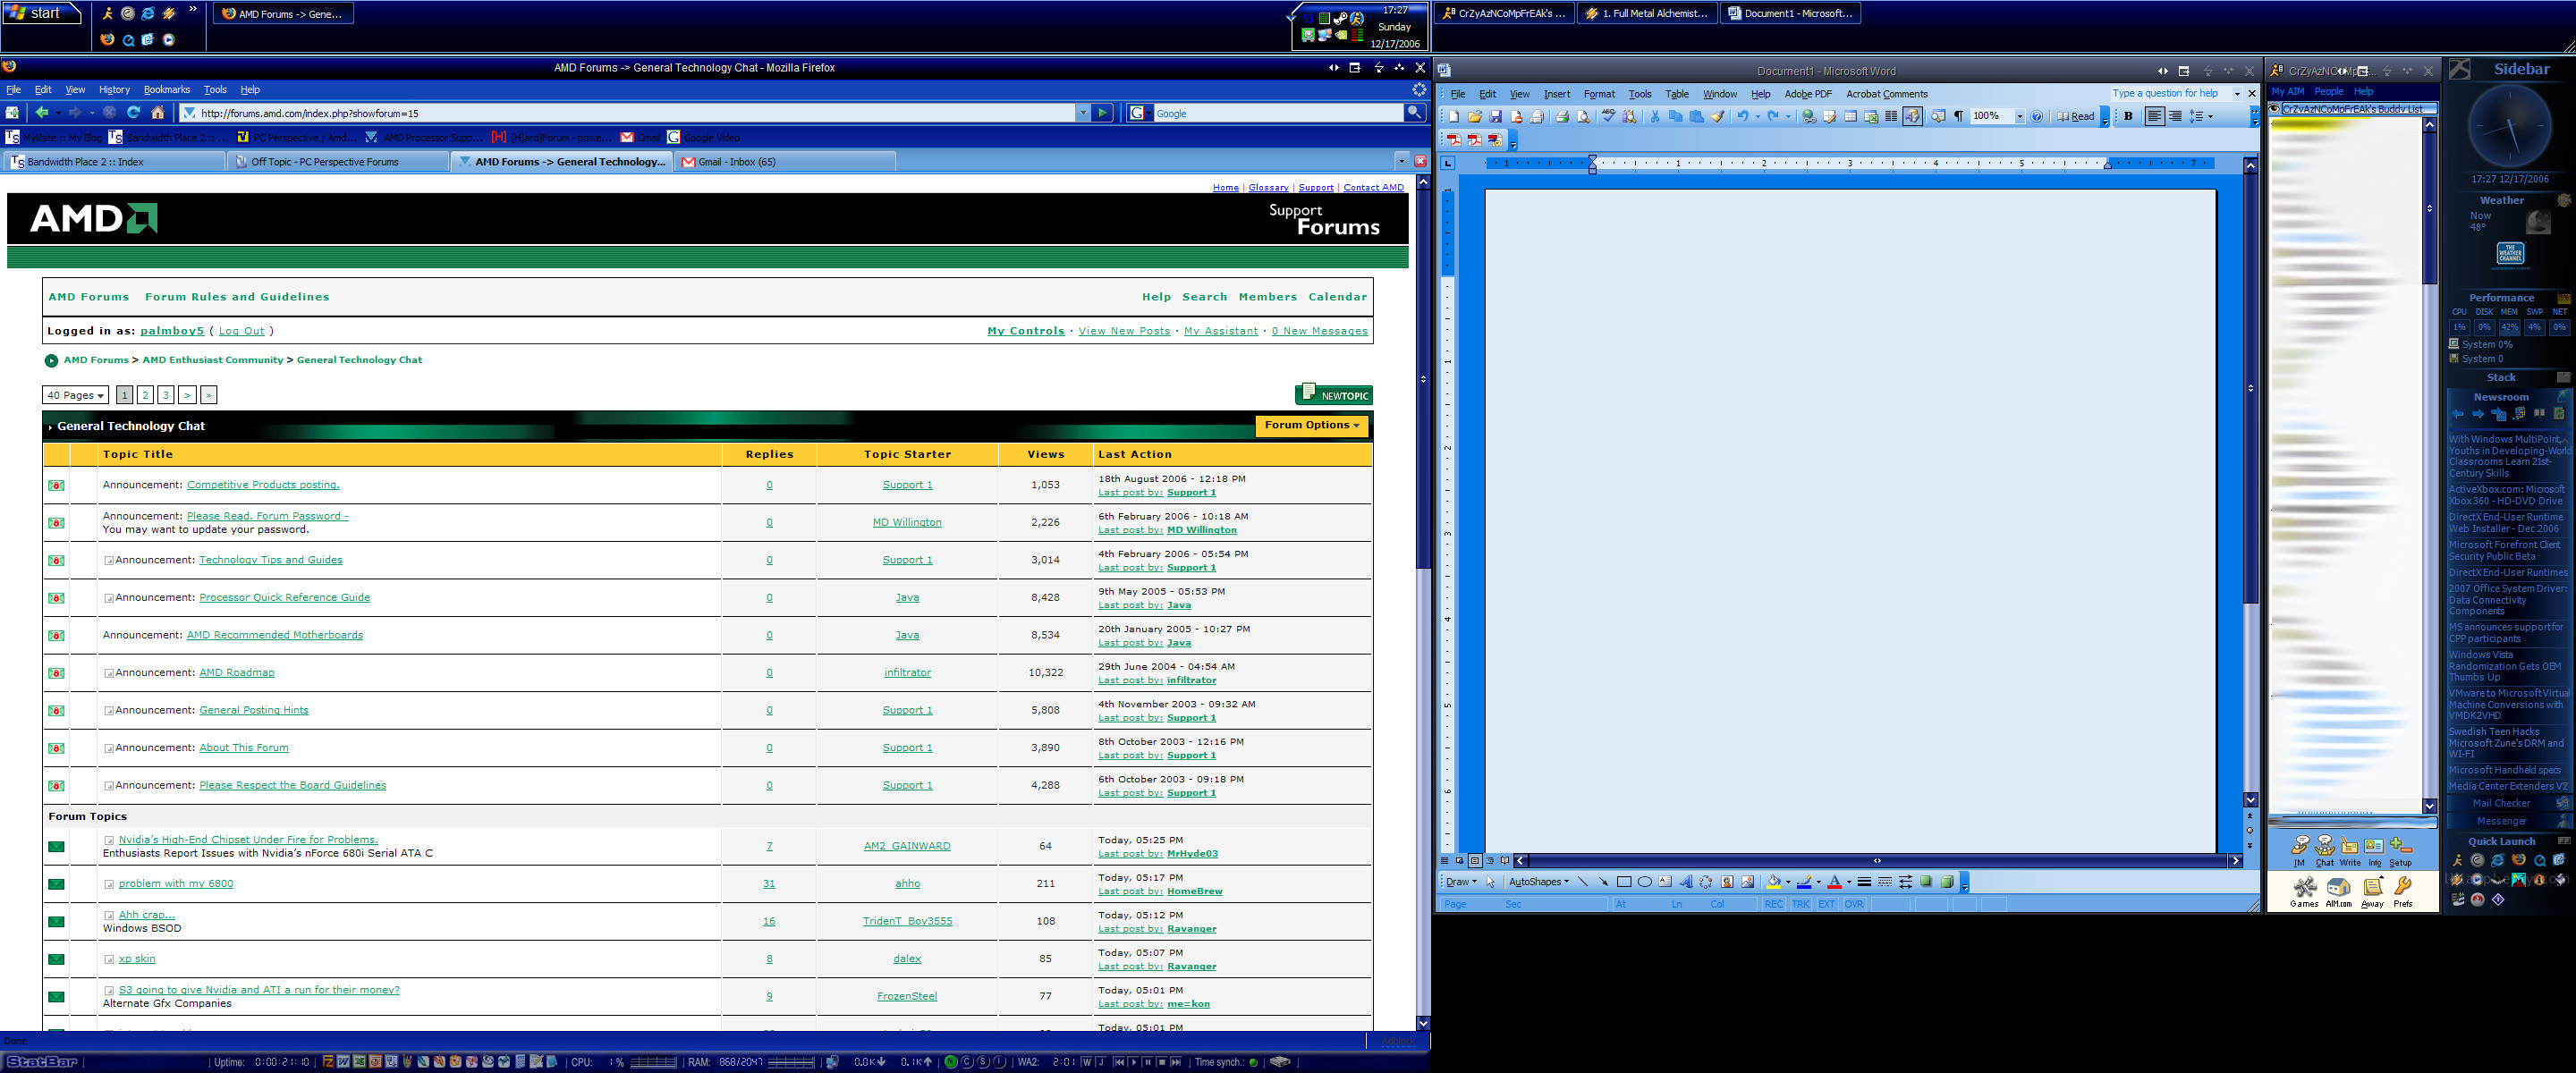Image resolution: width=2576 pixels, height=1073 pixels.
Task: Click the Undo arrow icon in Word
Action: click(1743, 117)
